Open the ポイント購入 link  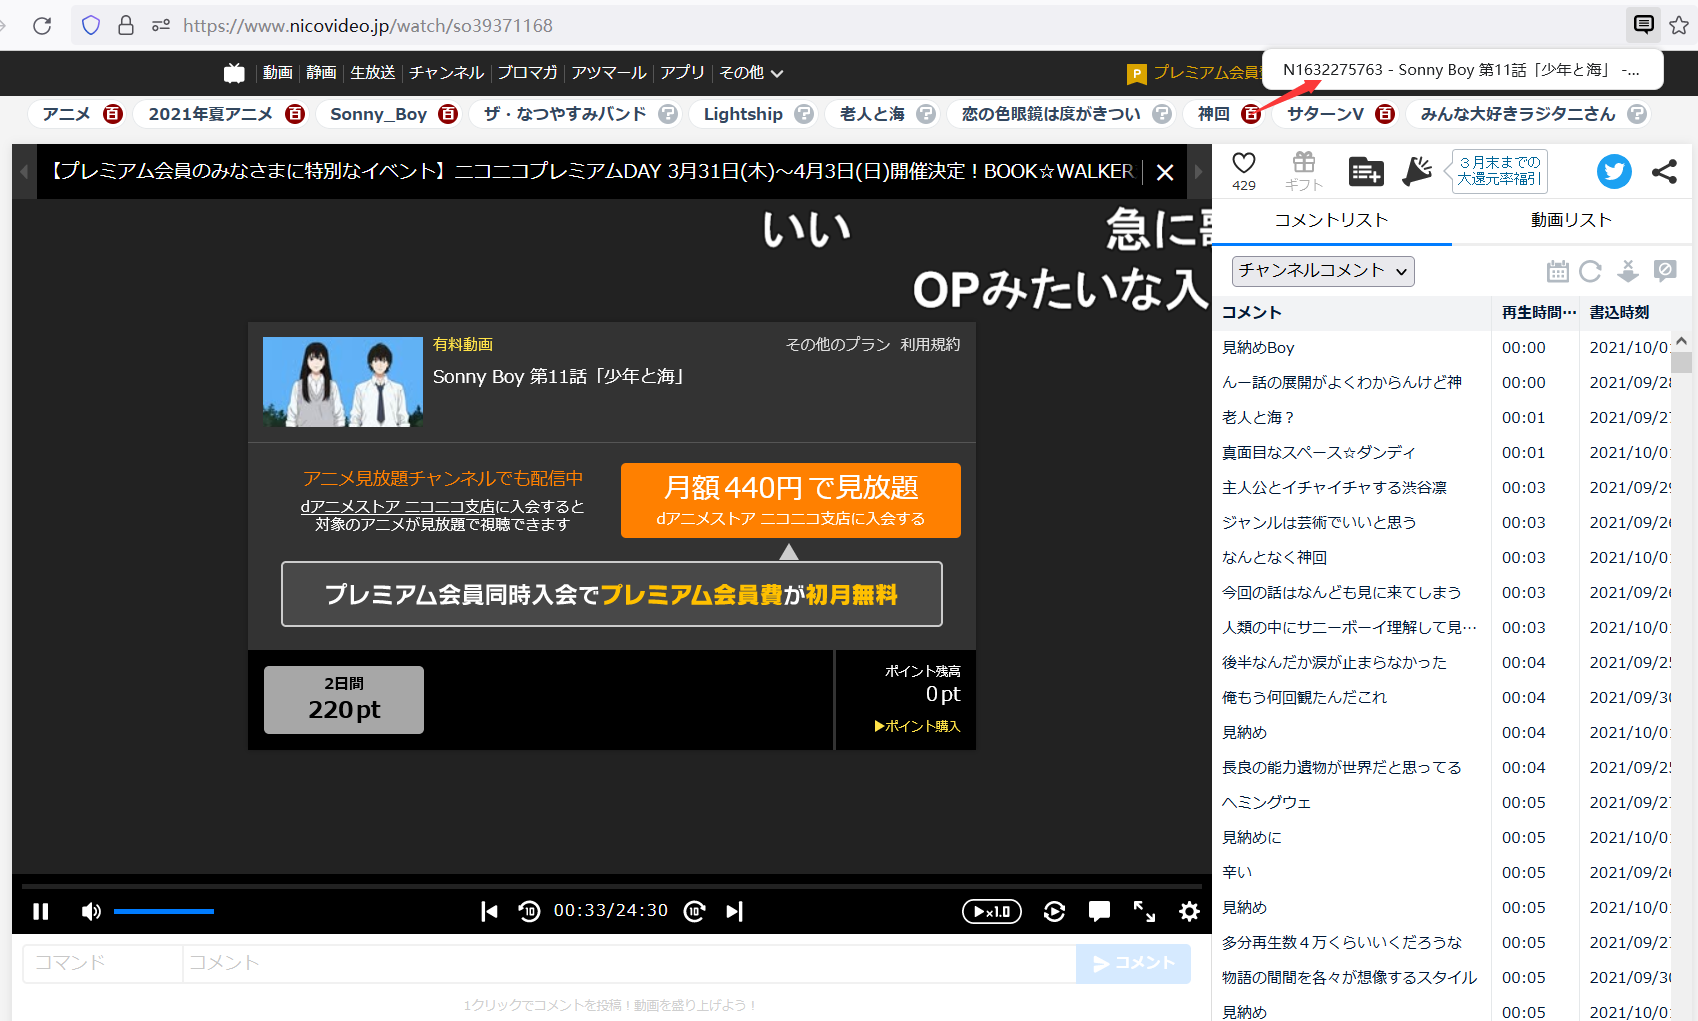click(917, 726)
